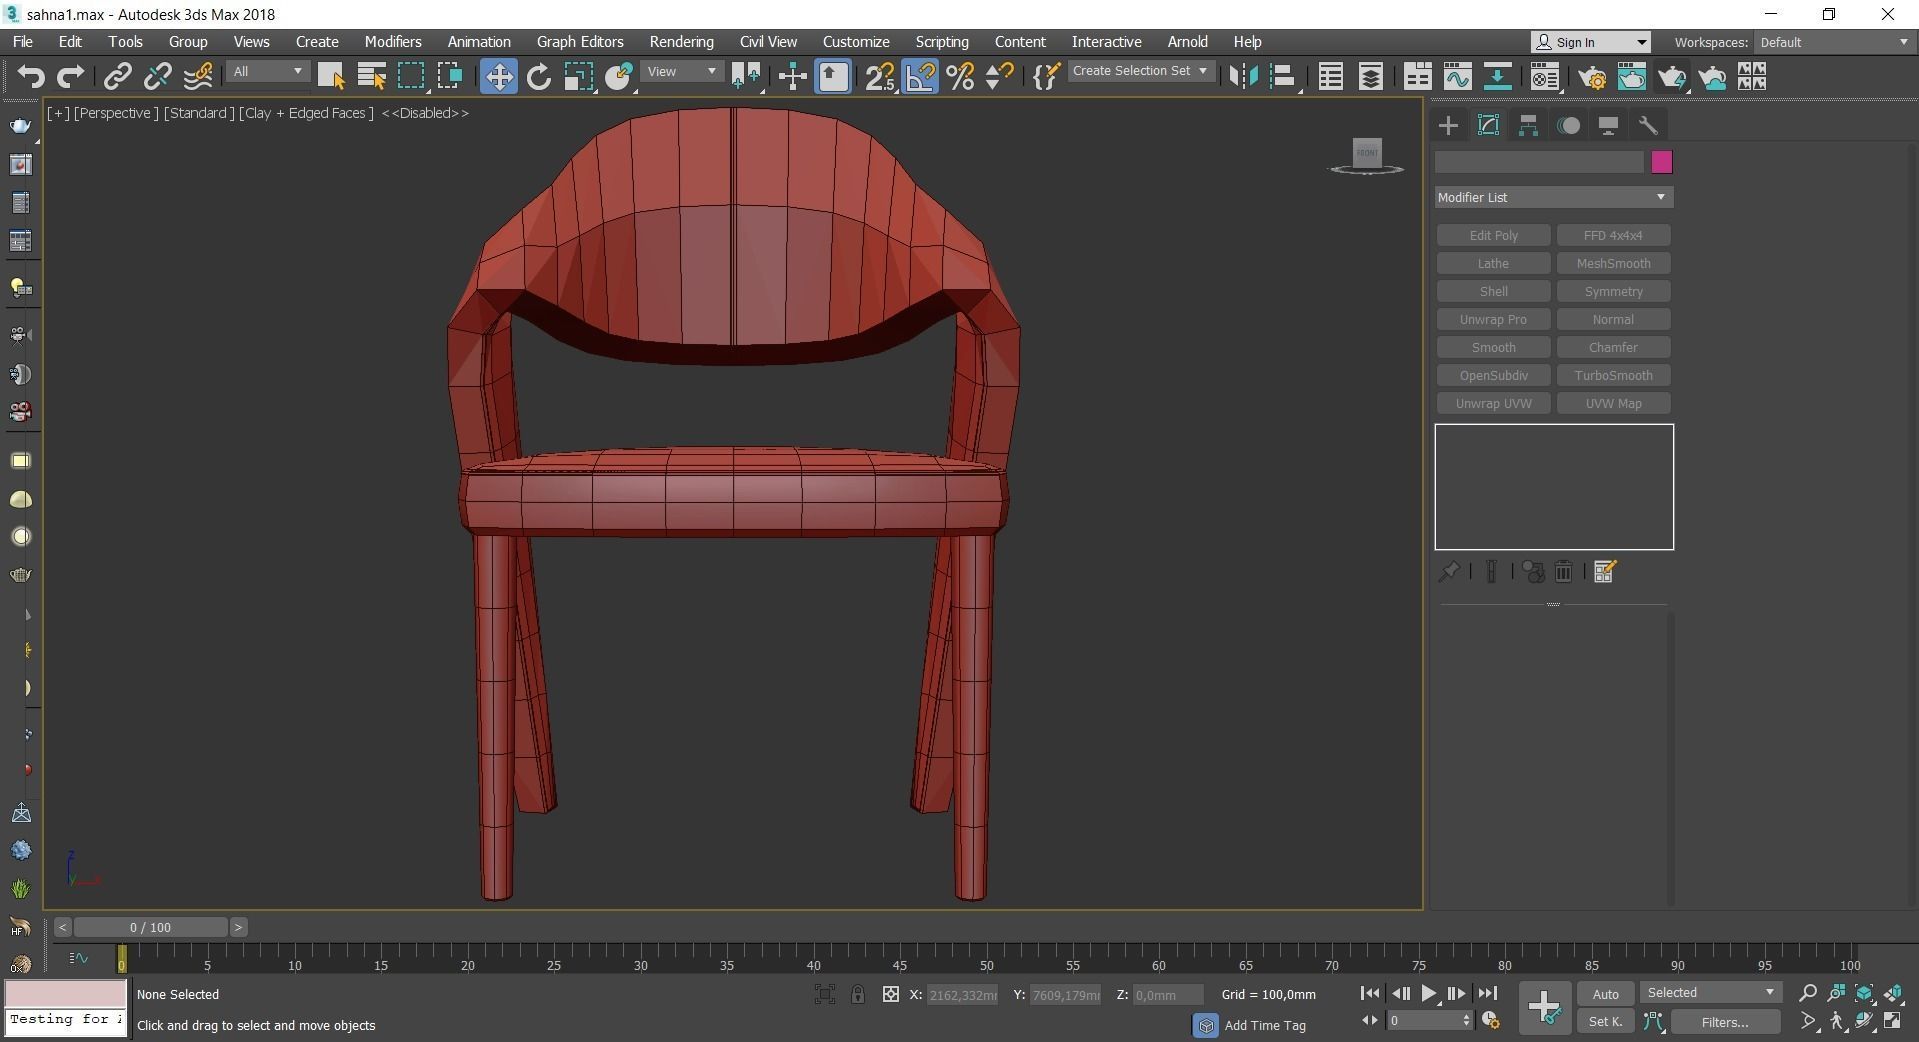
Task: Activate the Select and Rotate tool
Action: 538,77
